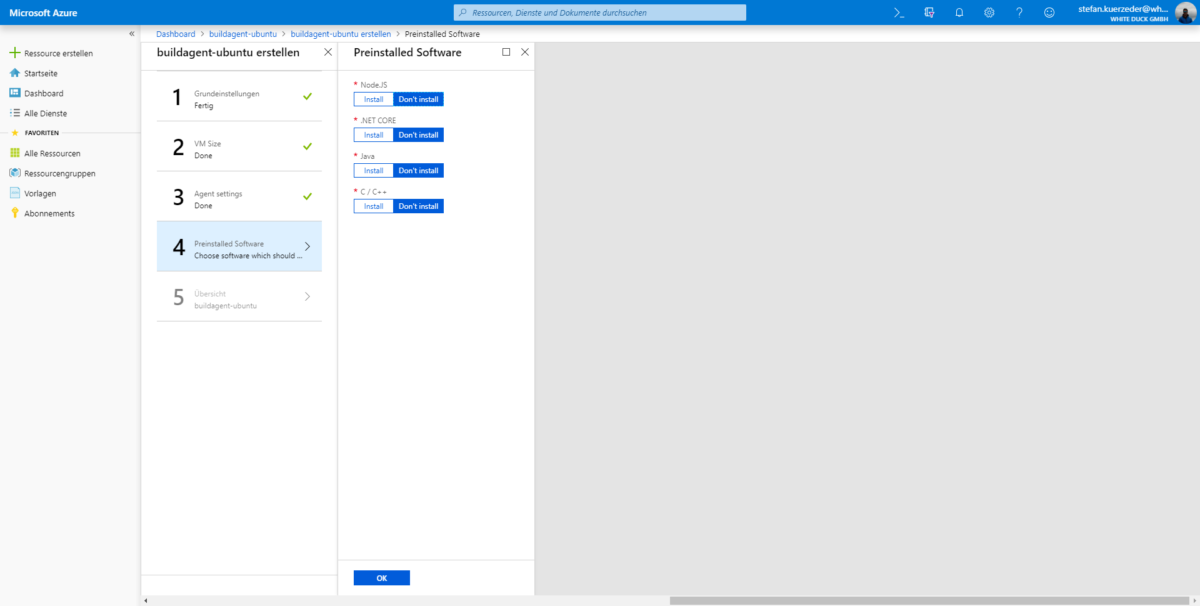Choose Don't install for C / C++
1200x606 pixels.
[418, 206]
